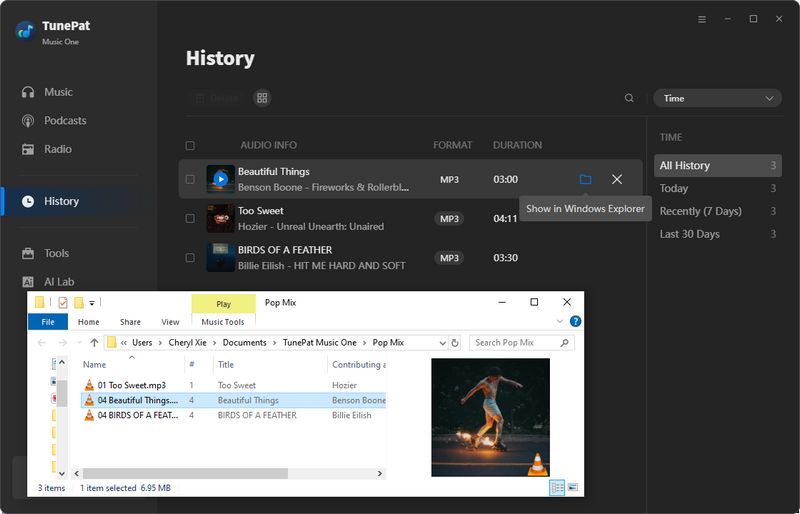The width and height of the screenshot is (800, 514).
Task: Switch Explorer to large icons view
Action: click(x=573, y=487)
